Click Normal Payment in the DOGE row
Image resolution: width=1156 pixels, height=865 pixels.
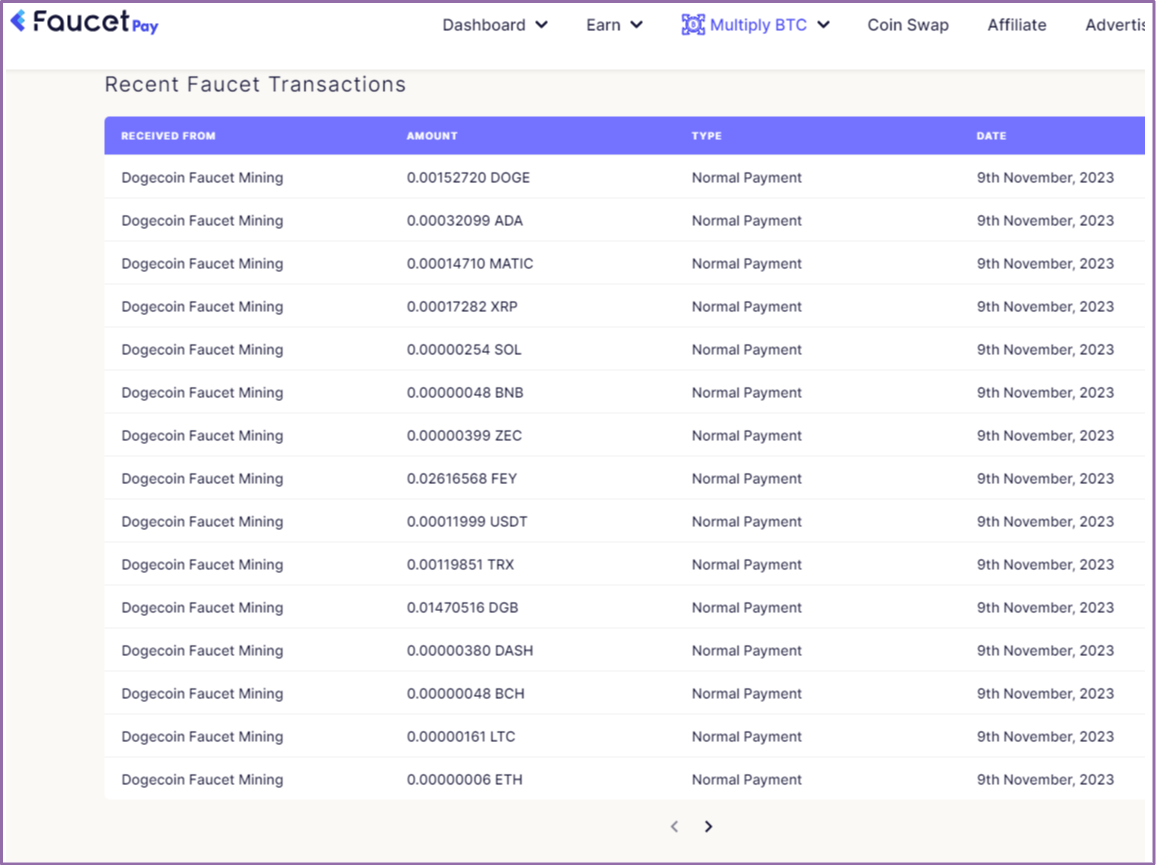click(746, 178)
